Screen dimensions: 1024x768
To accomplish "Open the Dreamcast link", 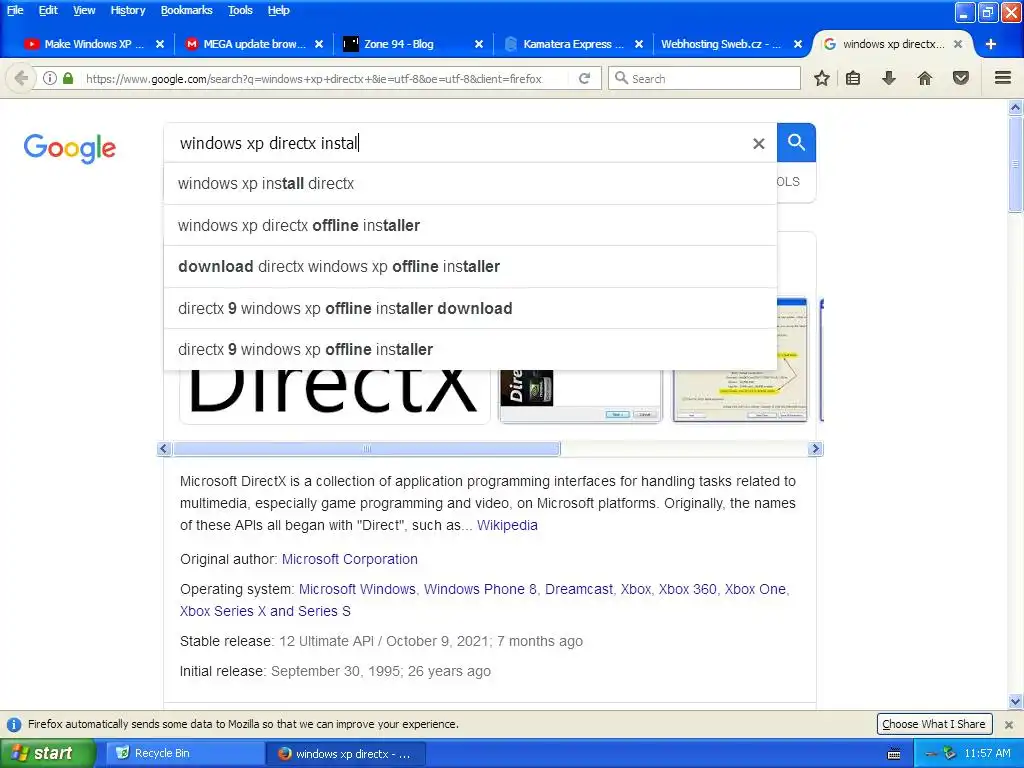I will pos(579,589).
